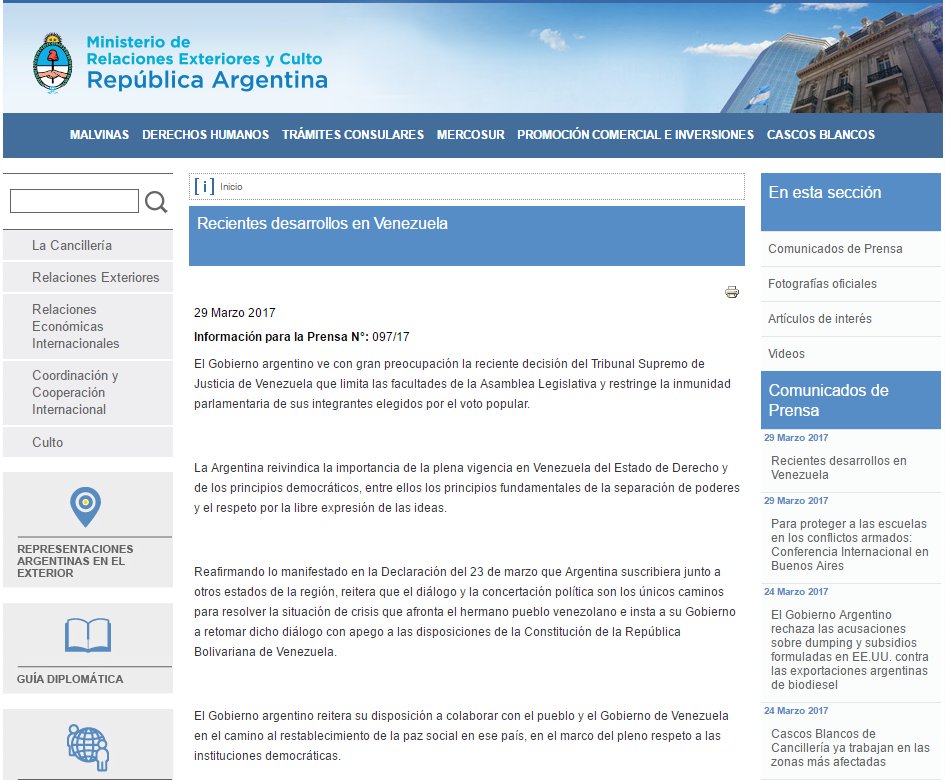Open PROMOCIÓN COMERCIAL E INVERSIONES menu
Image resolution: width=945 pixels, height=780 pixels.
point(635,135)
